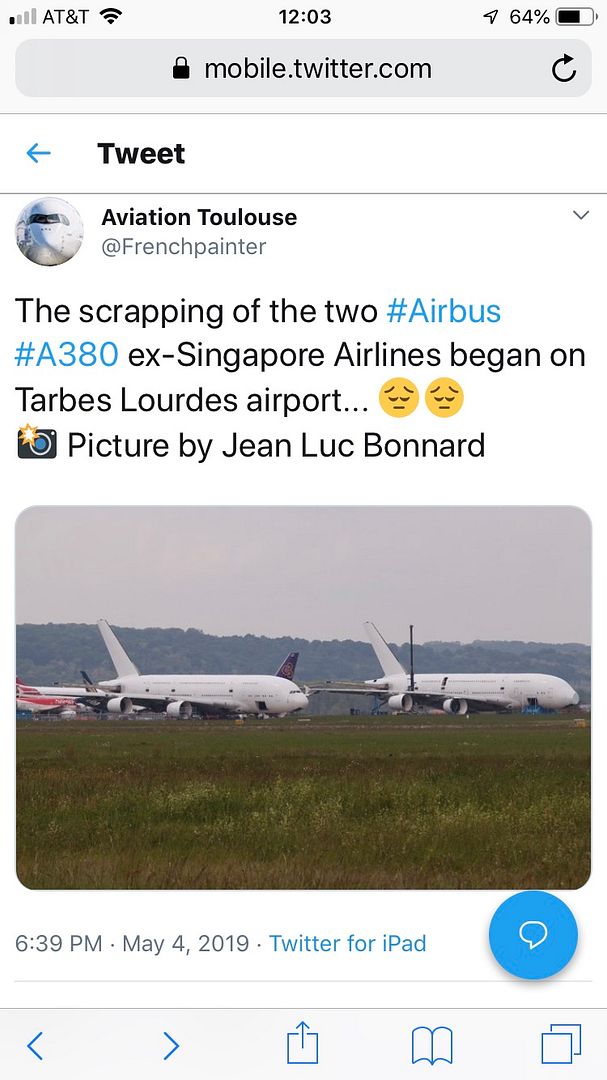Tap the mobile.twitter.com address field
This screenshot has width=607, height=1080.
[x=303, y=68]
